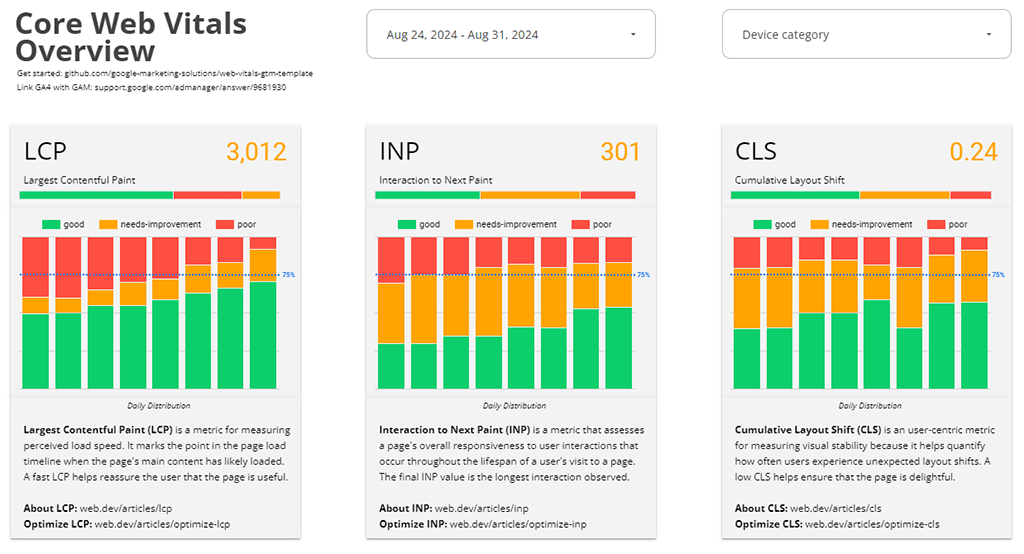Select the INP score value 301
This screenshot has width=1024, height=554.
(620, 152)
